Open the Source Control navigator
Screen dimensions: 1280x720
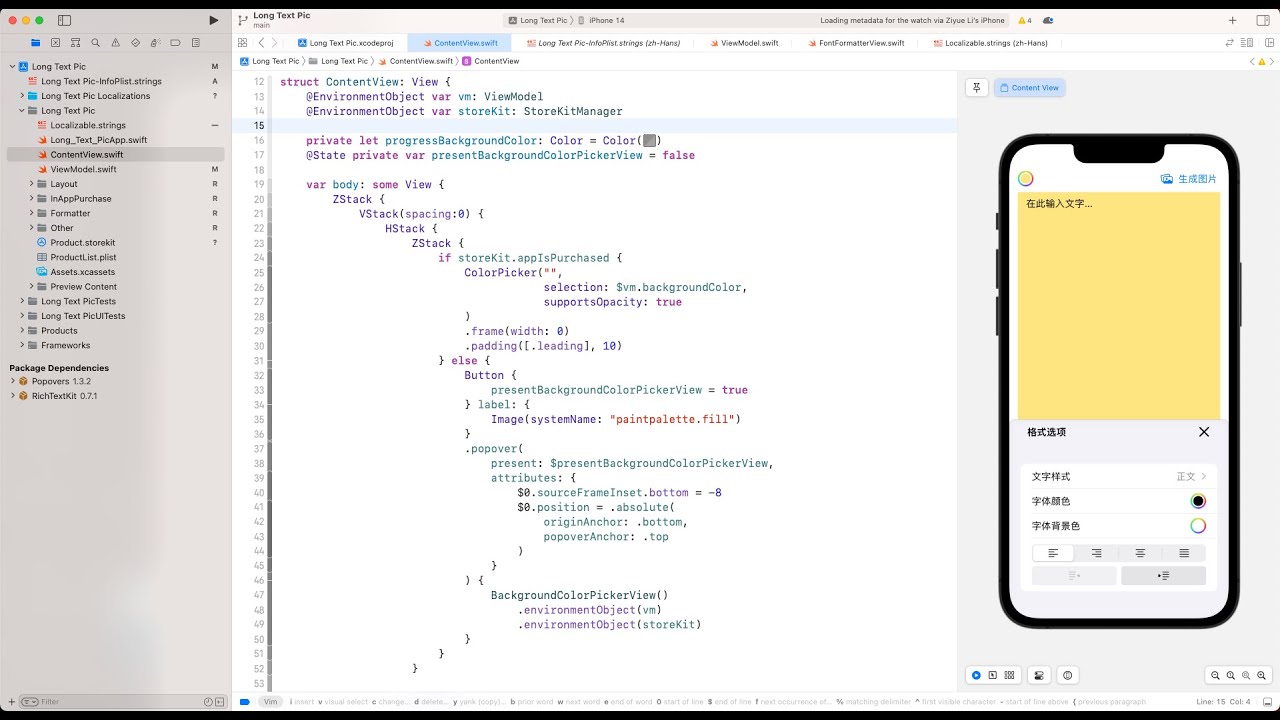55,43
